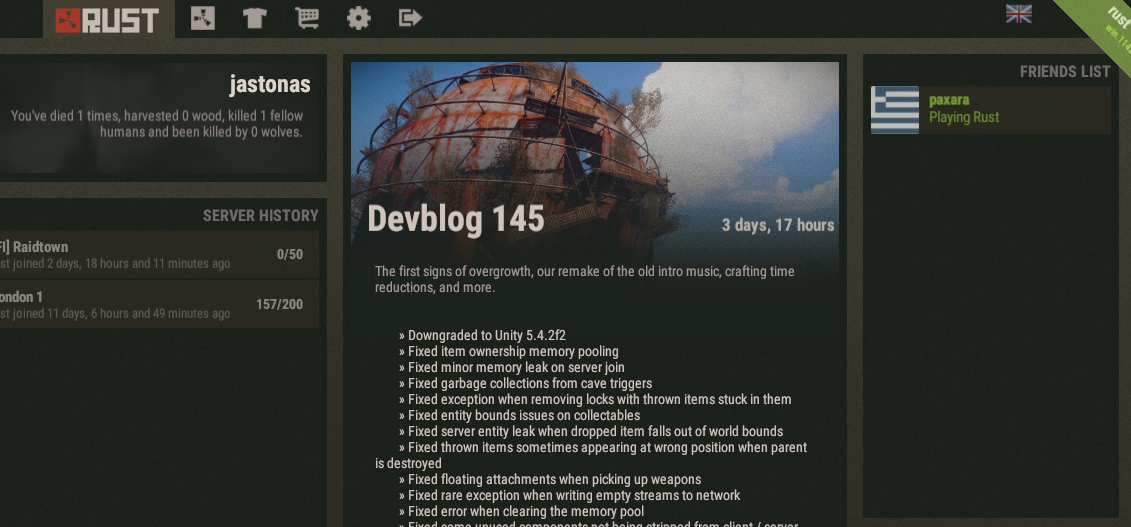The width and height of the screenshot is (1131, 527).
Task: Click 'Downgraded to Unity 5.4.2f2' line
Action: pyautogui.click(x=482, y=335)
